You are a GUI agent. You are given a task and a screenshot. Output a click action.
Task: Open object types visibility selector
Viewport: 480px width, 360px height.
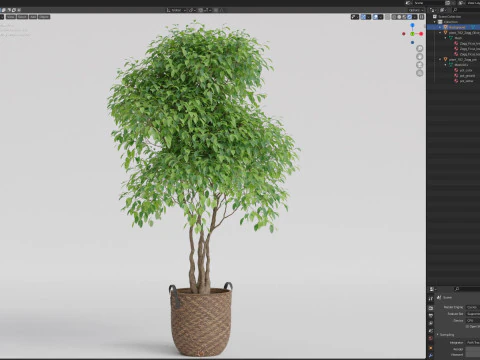tap(355, 17)
